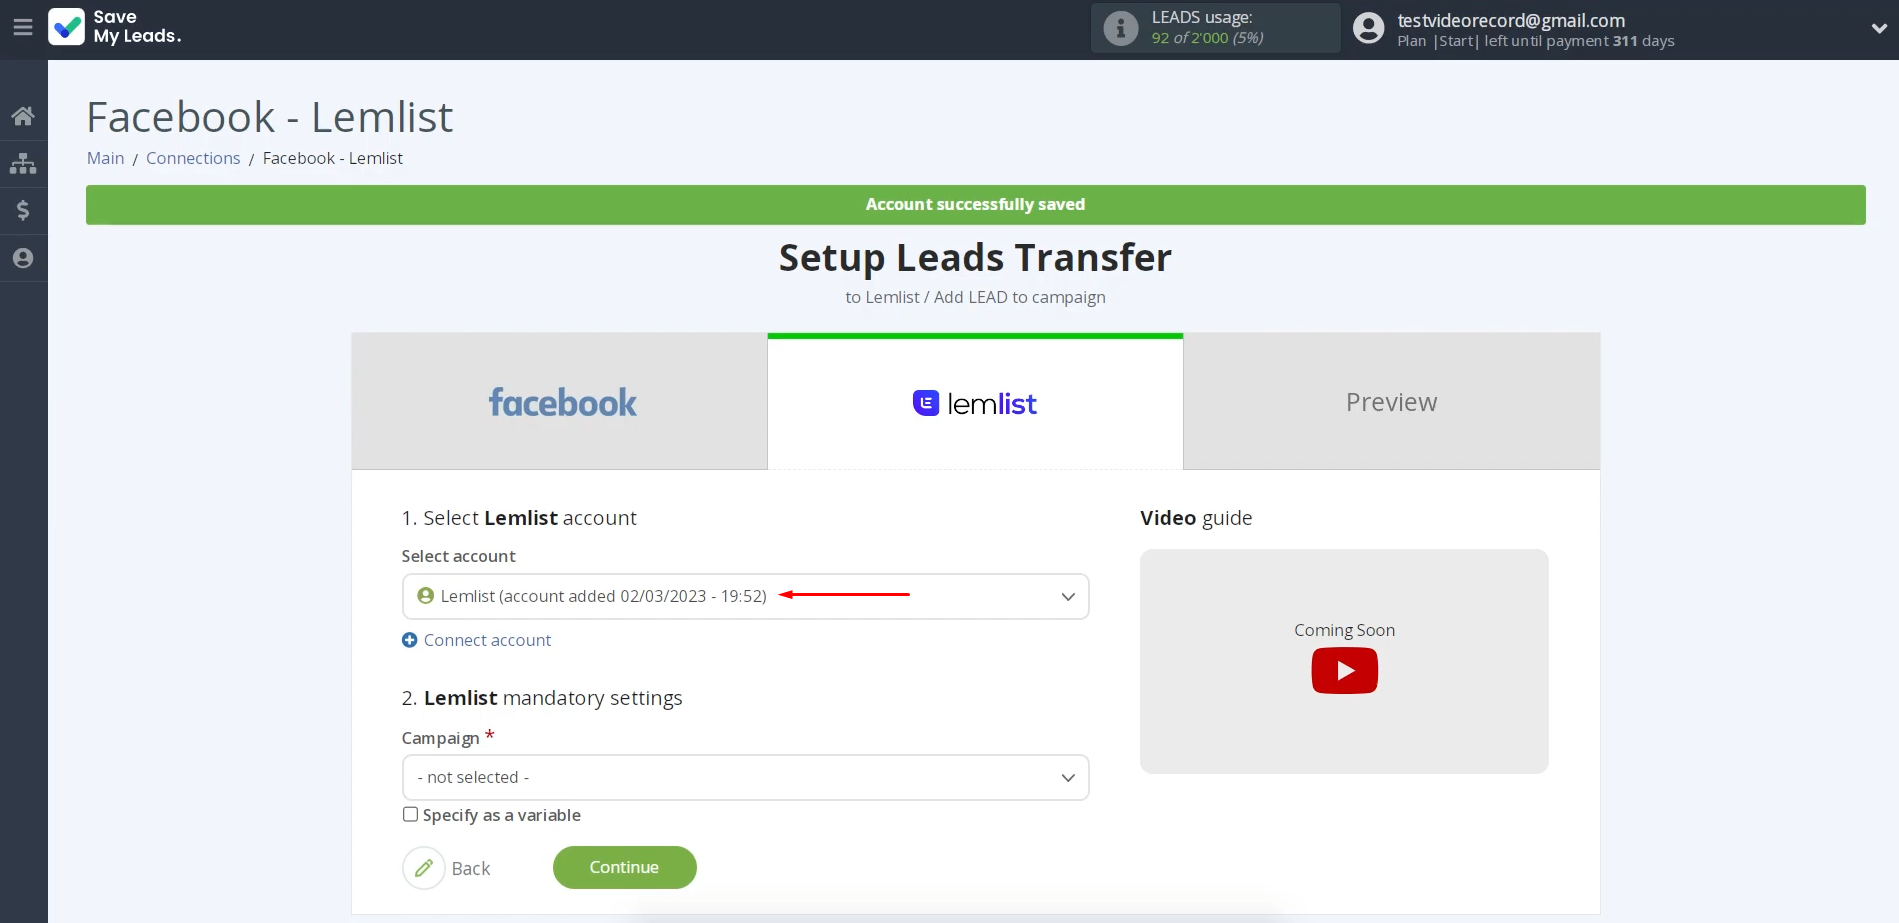
Task: Play the Coming Soon video guide
Action: (x=1344, y=670)
